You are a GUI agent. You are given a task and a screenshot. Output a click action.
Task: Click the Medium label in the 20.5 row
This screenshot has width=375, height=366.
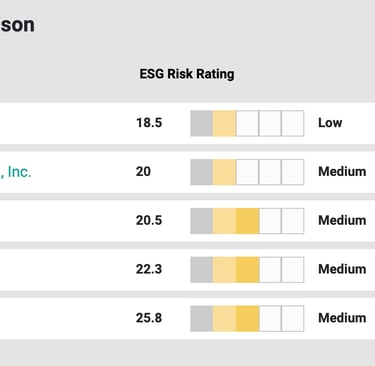tap(342, 220)
